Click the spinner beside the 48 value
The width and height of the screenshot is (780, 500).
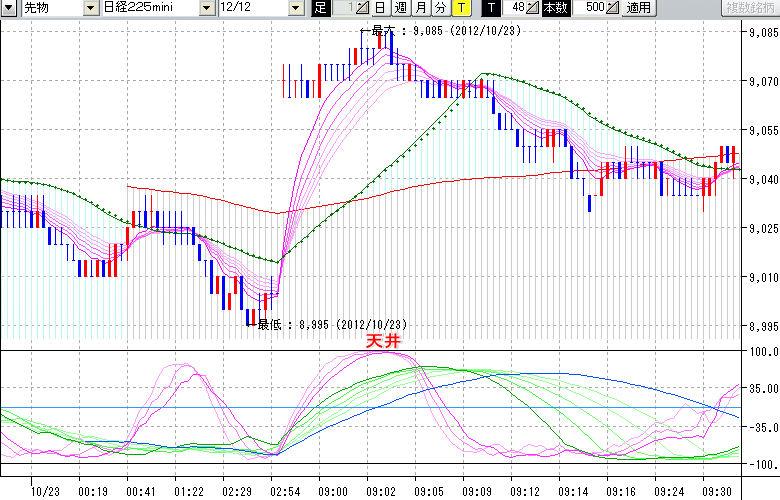(x=534, y=8)
